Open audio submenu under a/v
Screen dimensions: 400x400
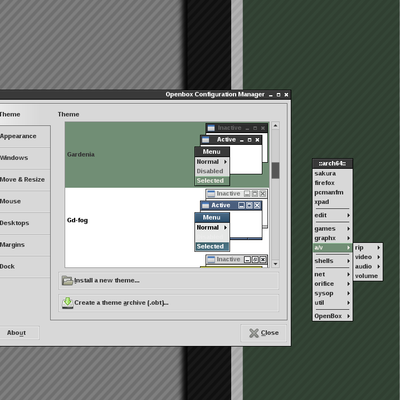click(368, 266)
